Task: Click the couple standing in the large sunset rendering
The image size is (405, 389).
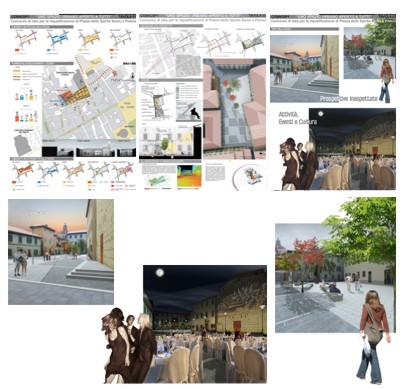Action: (x=20, y=262)
